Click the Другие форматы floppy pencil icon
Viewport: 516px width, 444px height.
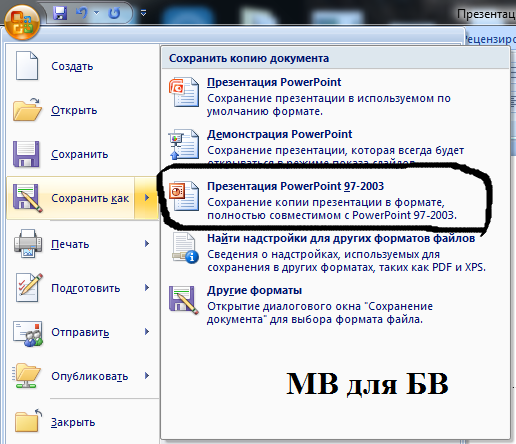184,300
